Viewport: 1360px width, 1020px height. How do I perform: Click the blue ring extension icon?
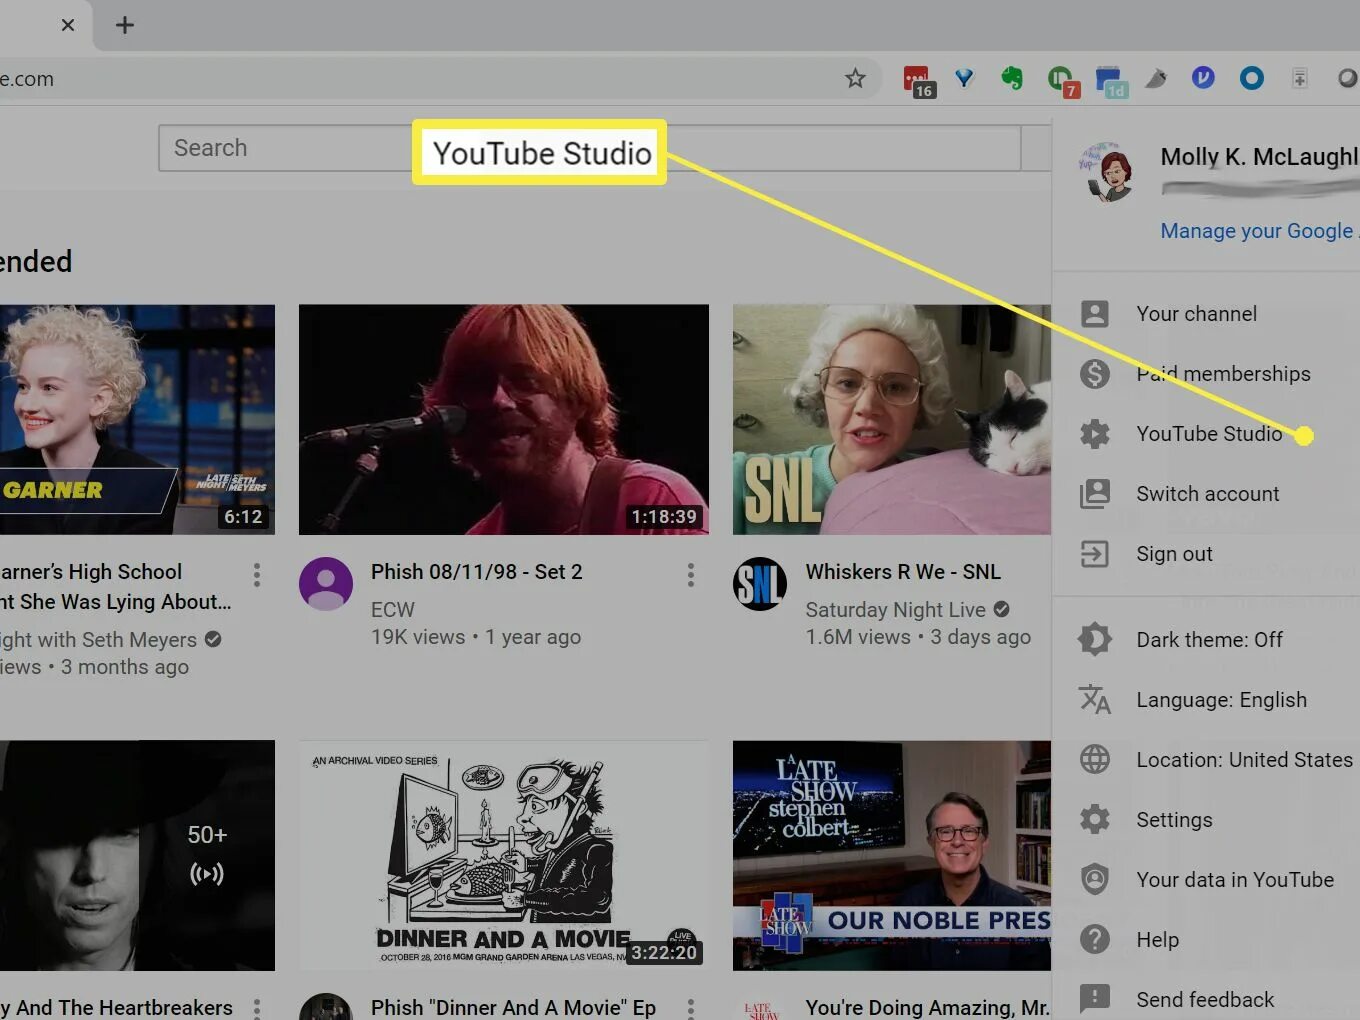click(1252, 78)
